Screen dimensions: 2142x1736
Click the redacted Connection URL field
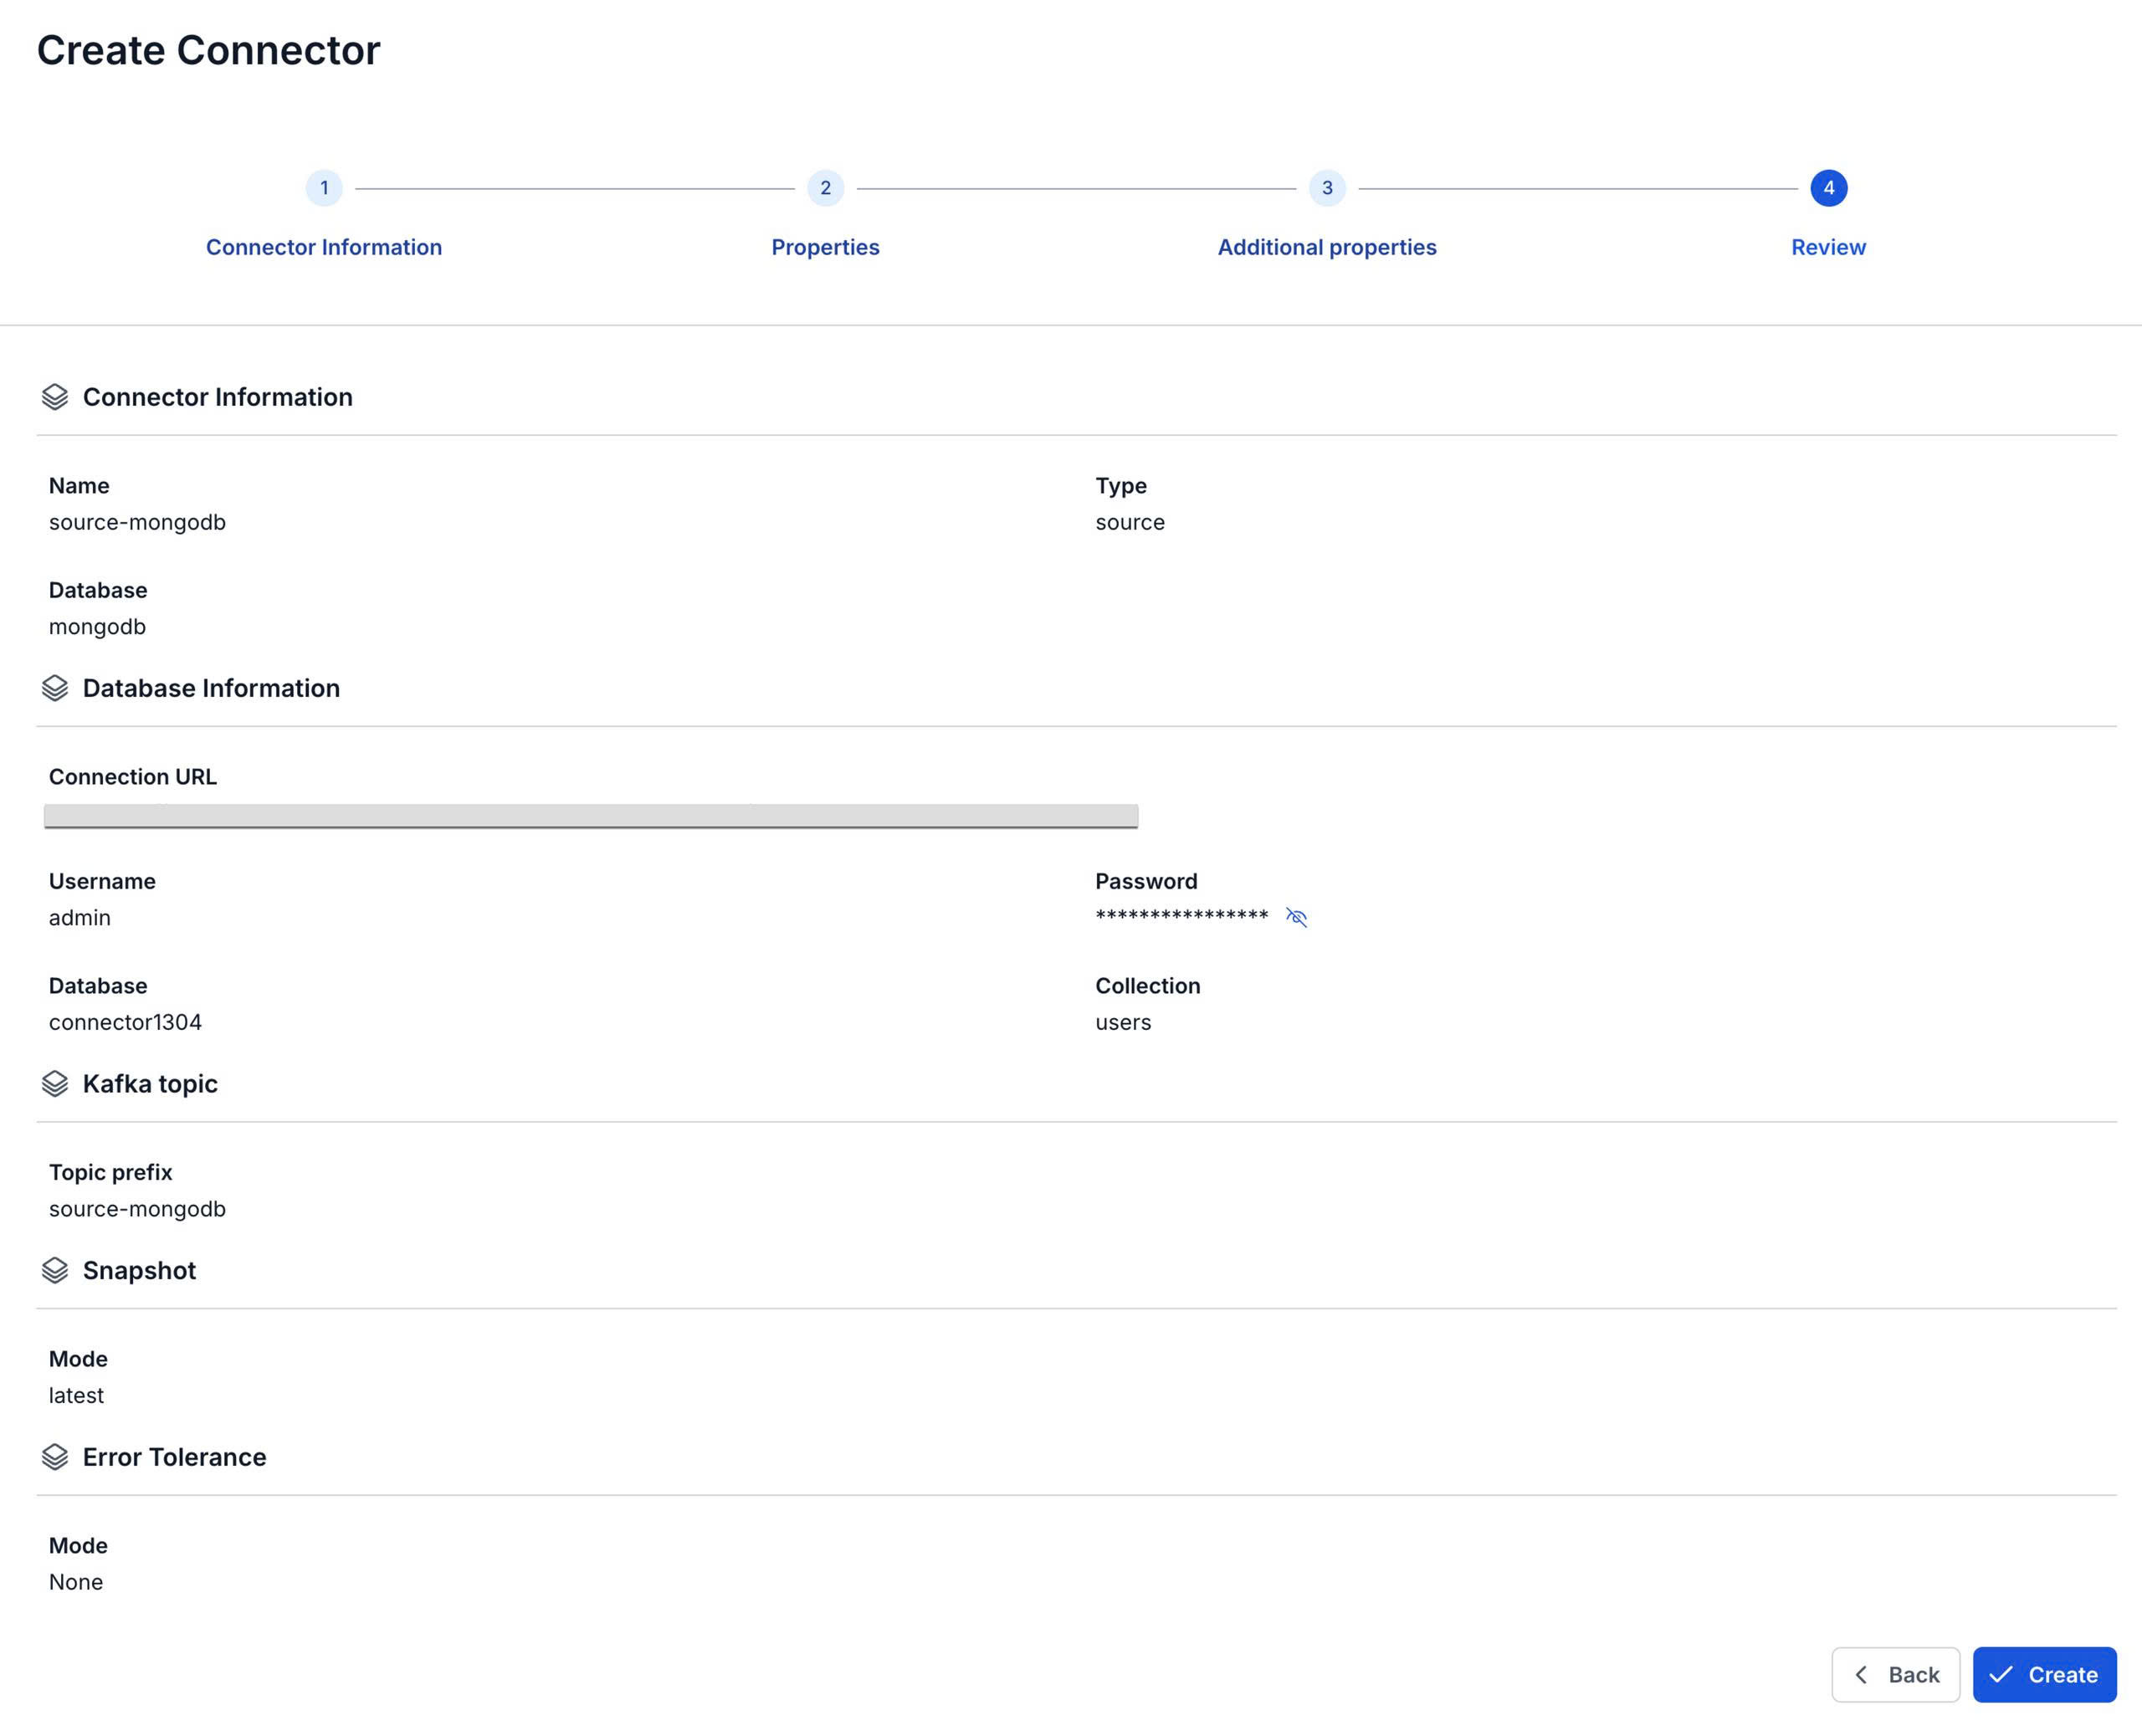(591, 816)
